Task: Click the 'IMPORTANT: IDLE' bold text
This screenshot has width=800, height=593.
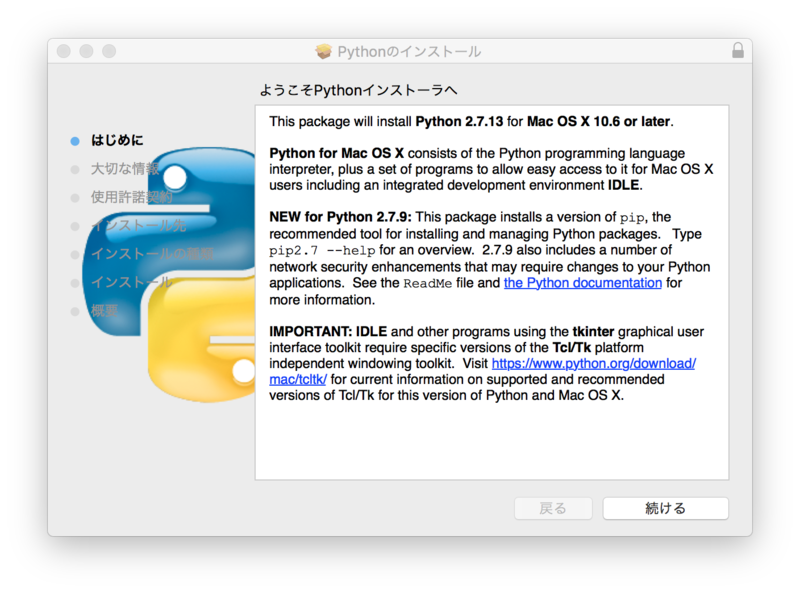Action: point(328,332)
